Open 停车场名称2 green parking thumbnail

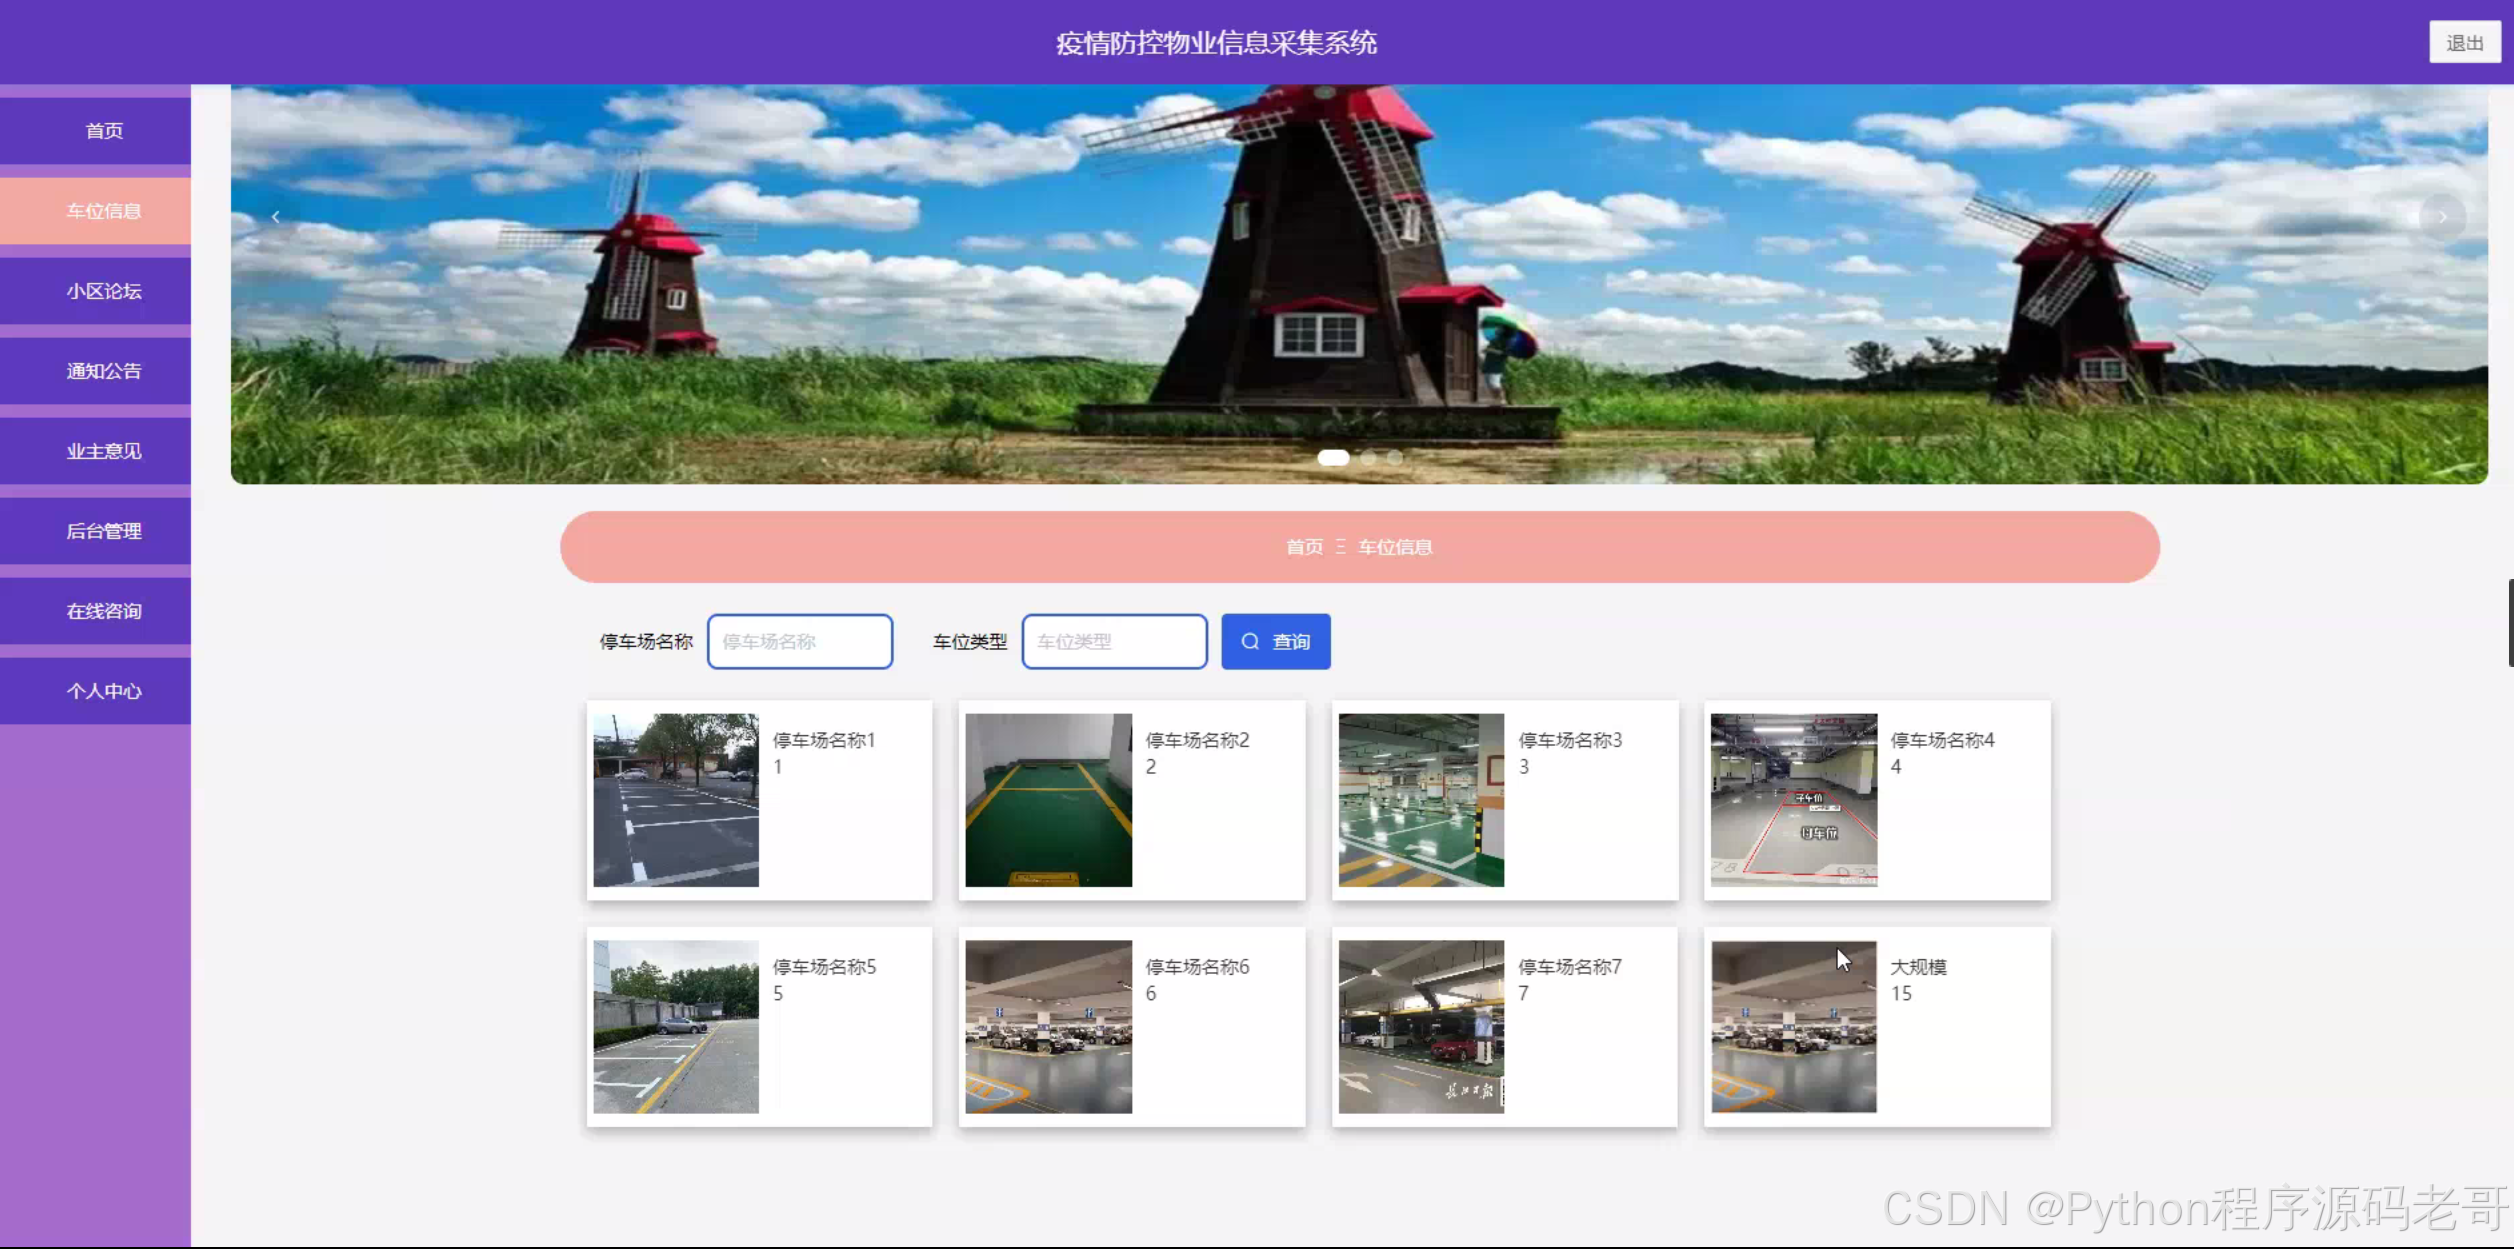click(x=1048, y=800)
